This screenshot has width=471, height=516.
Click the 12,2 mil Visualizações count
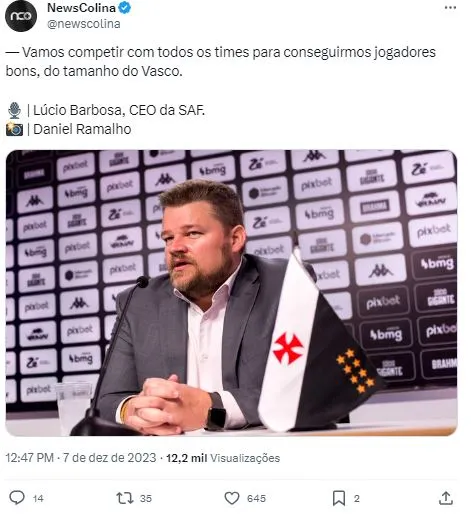click(223, 458)
